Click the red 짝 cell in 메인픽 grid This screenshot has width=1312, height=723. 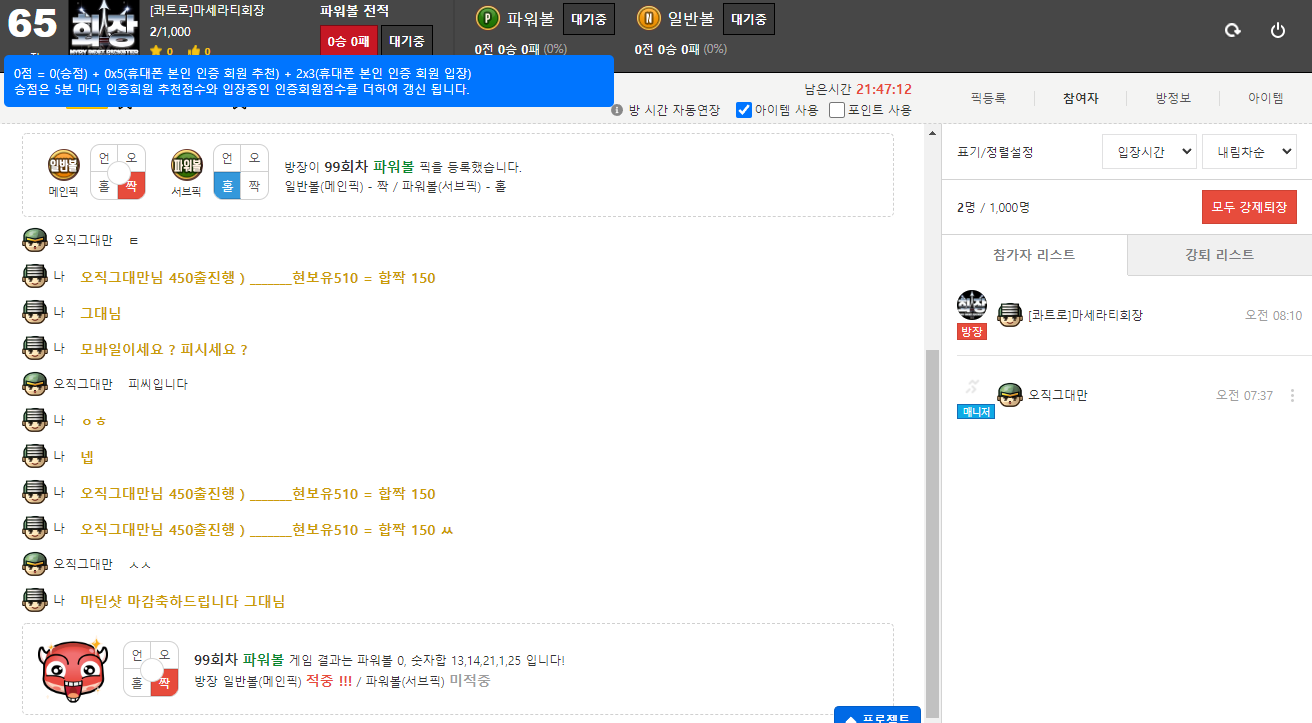click(132, 186)
